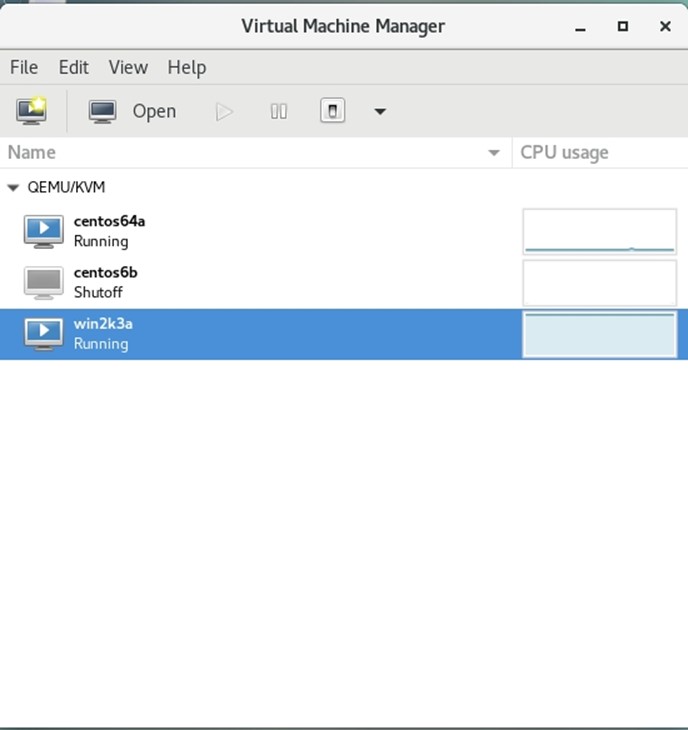Open the Edit menu
Screen dimensions: 688x730
pos(74,68)
